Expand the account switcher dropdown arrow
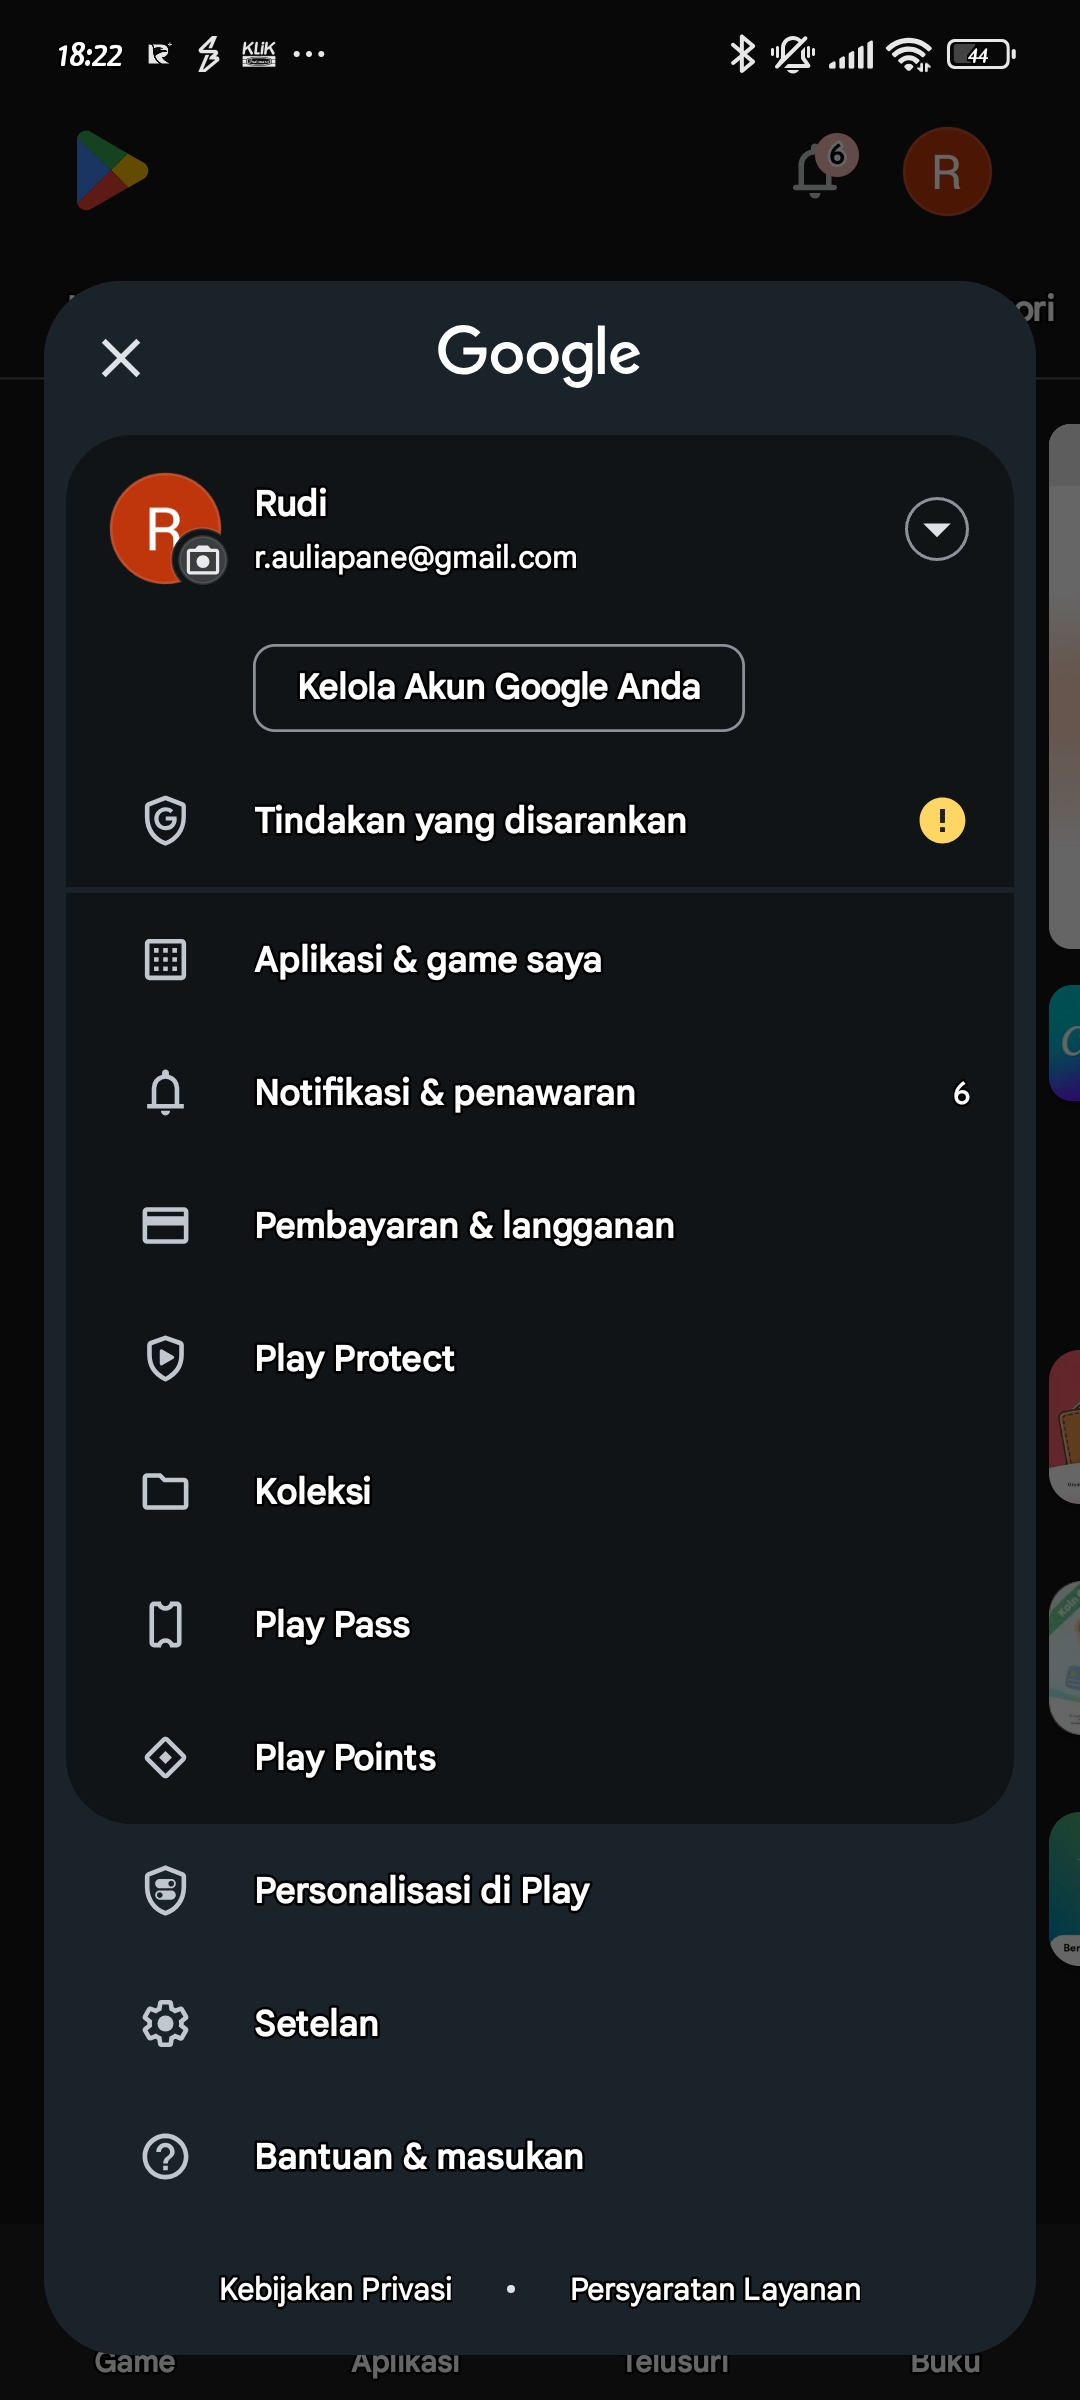 coord(936,529)
